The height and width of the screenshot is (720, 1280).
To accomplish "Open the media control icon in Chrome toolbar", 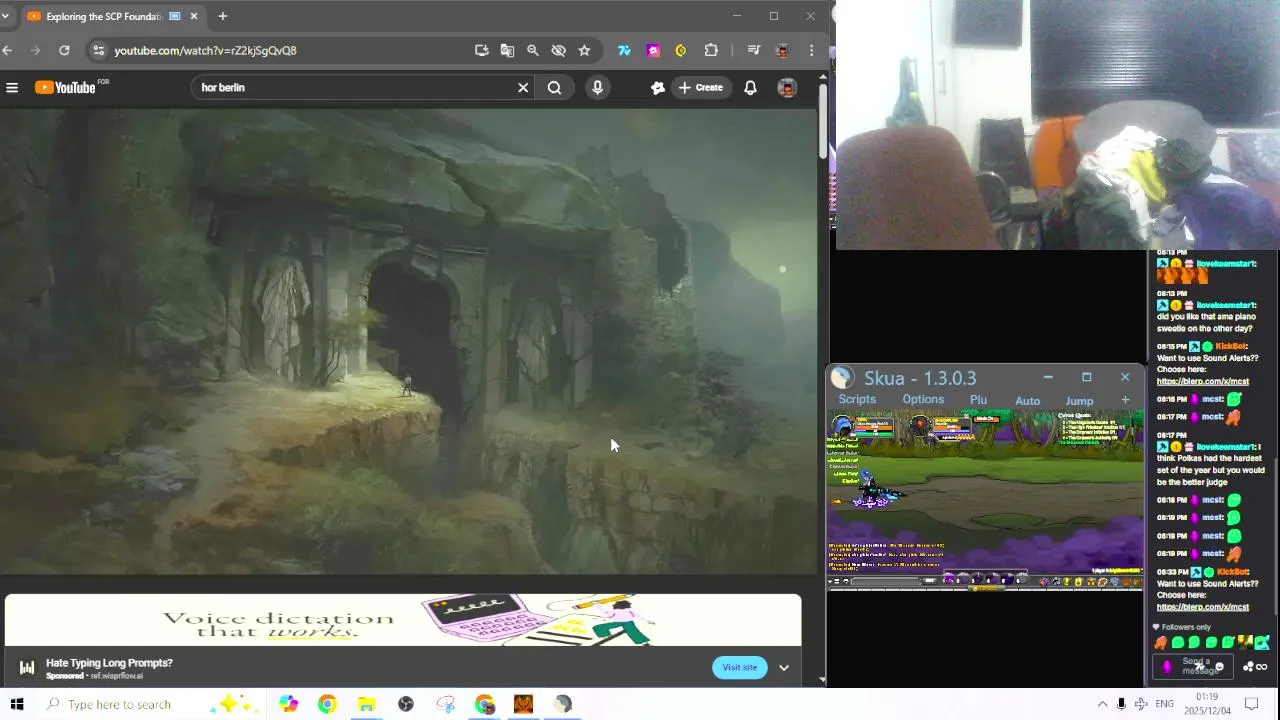I will [x=755, y=50].
